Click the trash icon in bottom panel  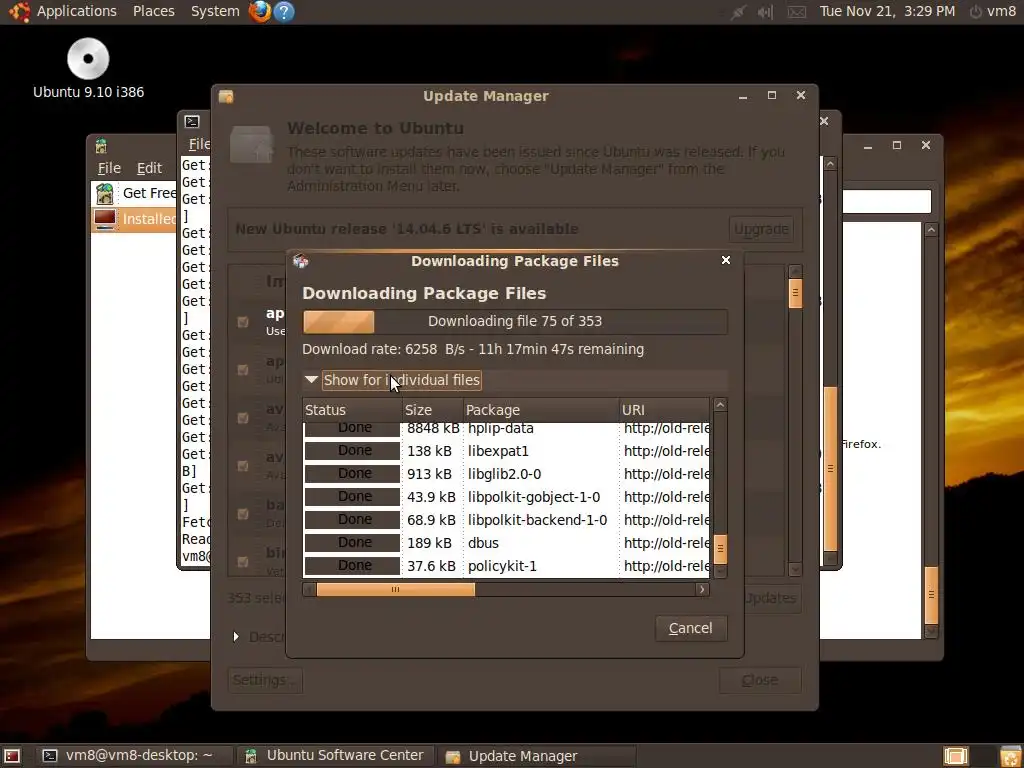[1010, 756]
